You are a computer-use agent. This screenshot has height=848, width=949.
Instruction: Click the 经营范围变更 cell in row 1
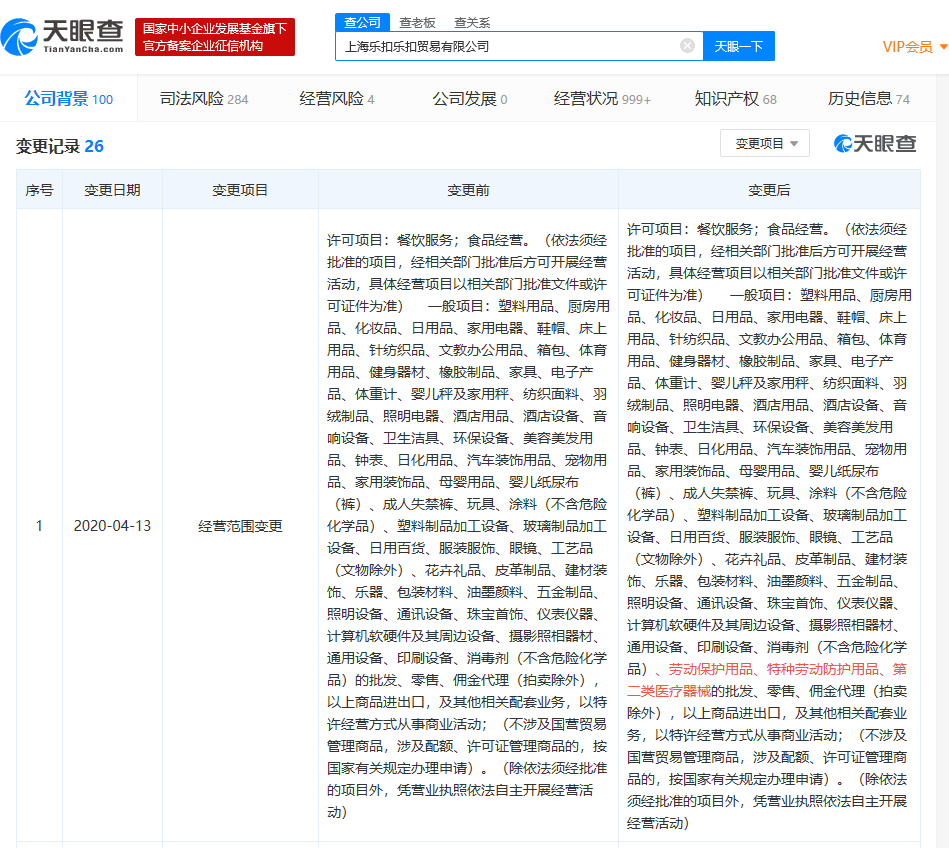(x=240, y=526)
